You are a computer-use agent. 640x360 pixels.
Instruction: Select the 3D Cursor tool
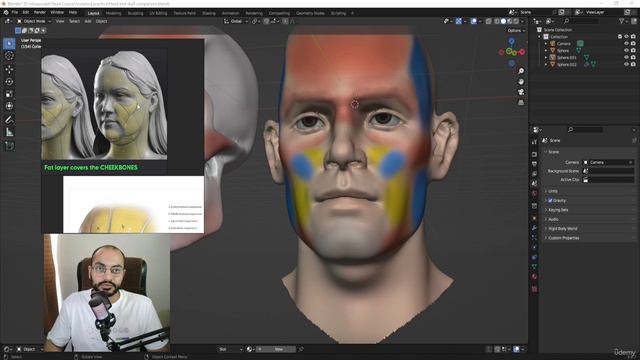click(9, 56)
